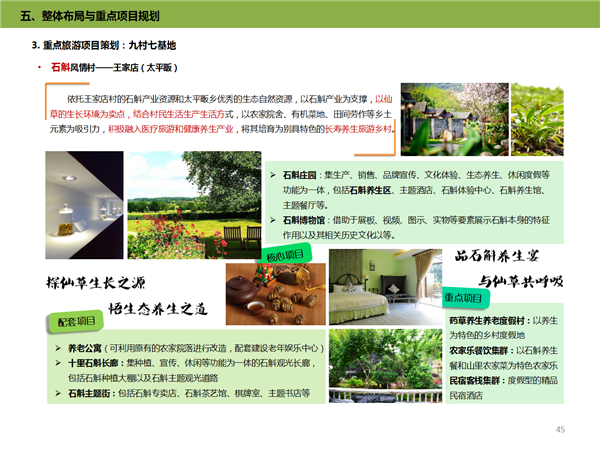Click the arrow bullet before 石斛庄园
This screenshot has height=450, width=600.
(274, 175)
